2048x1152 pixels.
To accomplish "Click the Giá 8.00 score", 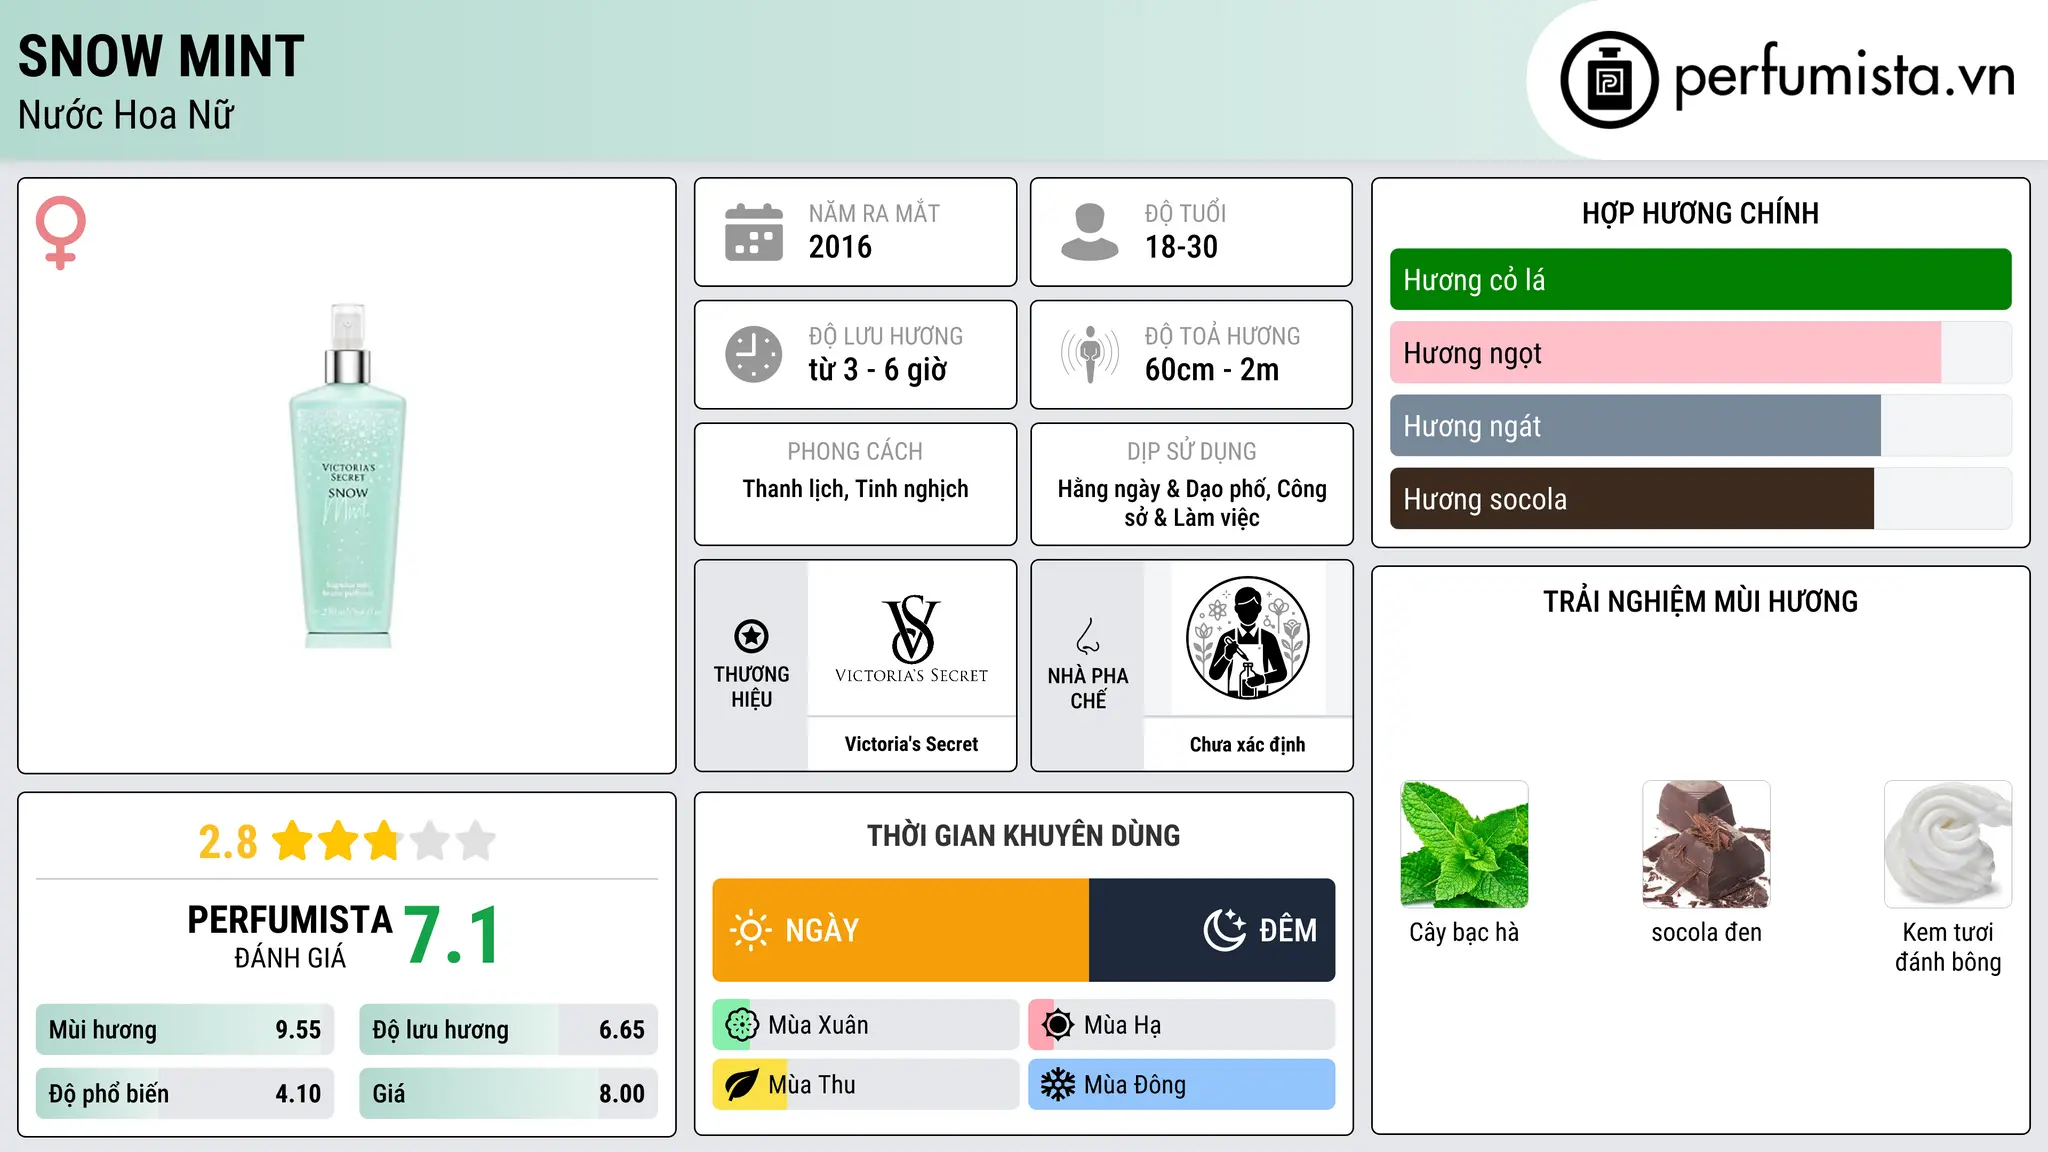I will (x=508, y=1094).
